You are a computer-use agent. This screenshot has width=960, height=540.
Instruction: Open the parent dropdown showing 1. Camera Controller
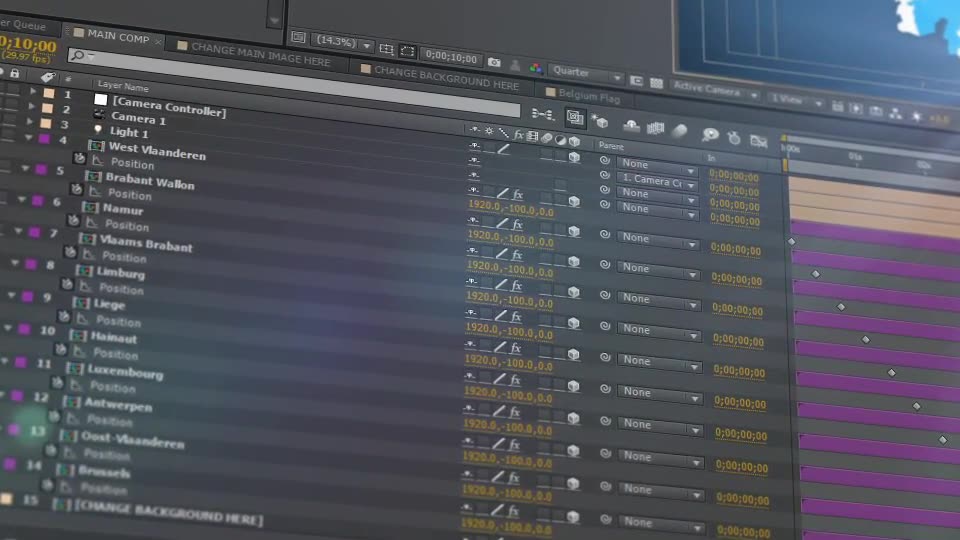[658, 181]
